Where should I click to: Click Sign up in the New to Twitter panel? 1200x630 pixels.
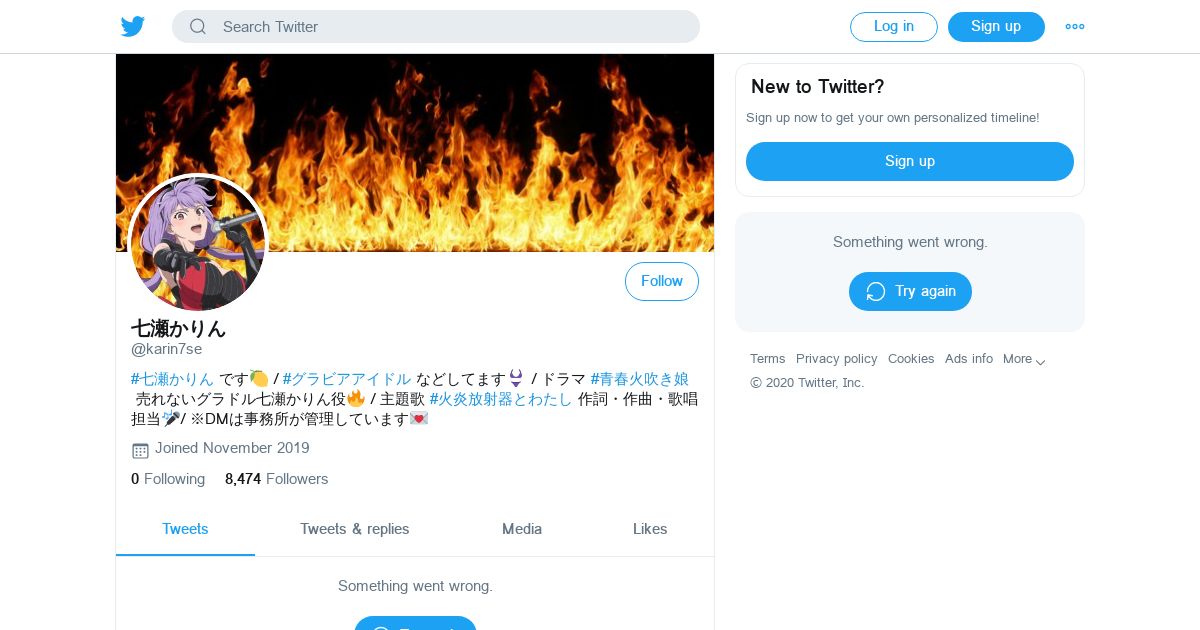click(x=910, y=161)
